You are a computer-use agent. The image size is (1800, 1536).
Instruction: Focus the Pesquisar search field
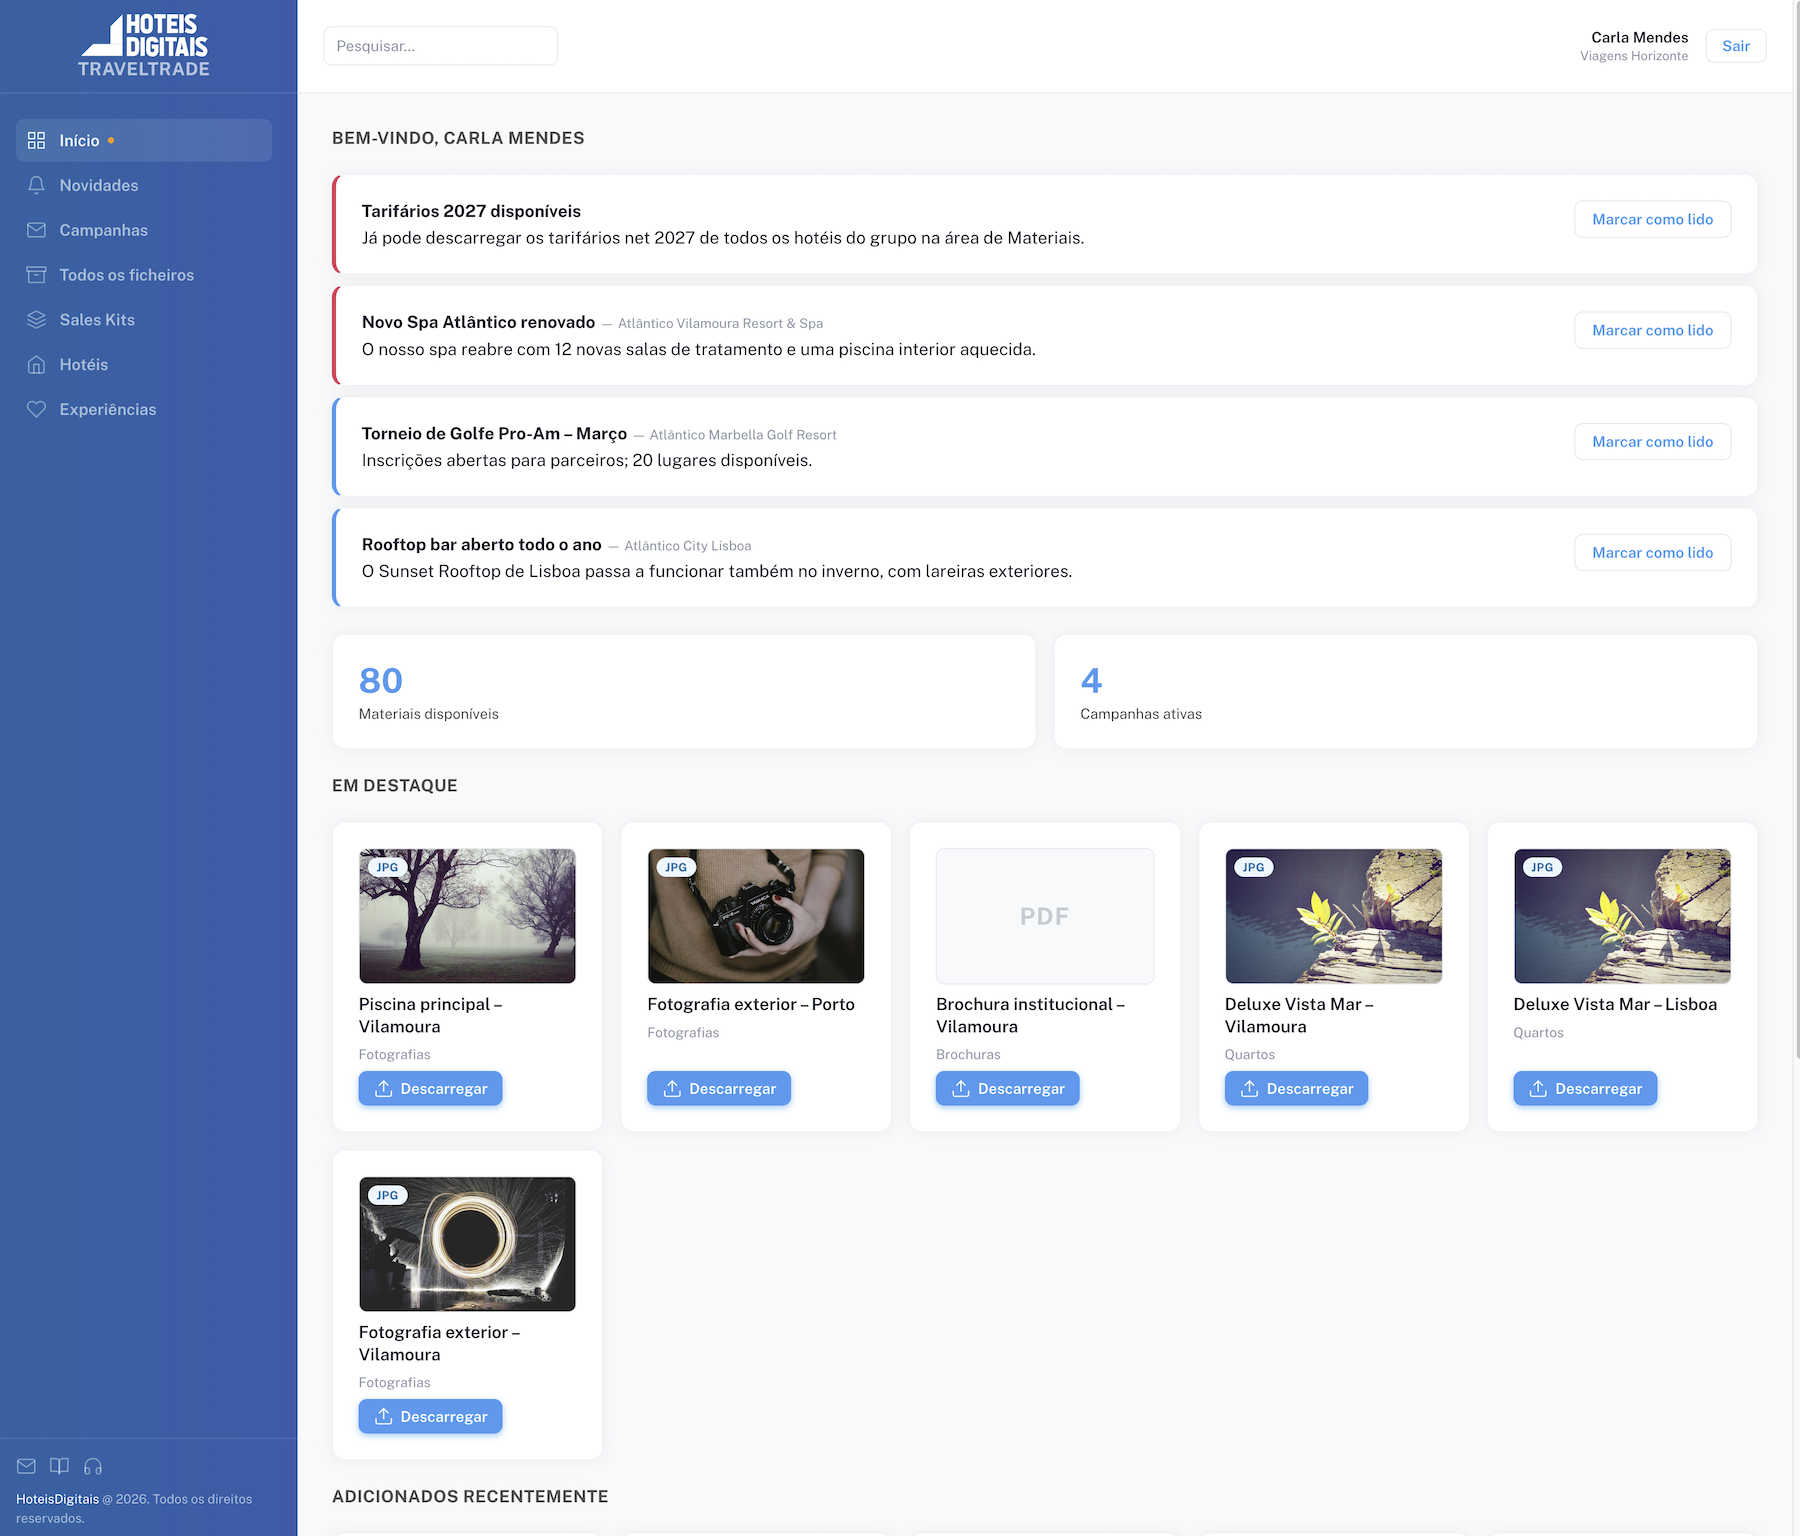pyautogui.click(x=440, y=46)
